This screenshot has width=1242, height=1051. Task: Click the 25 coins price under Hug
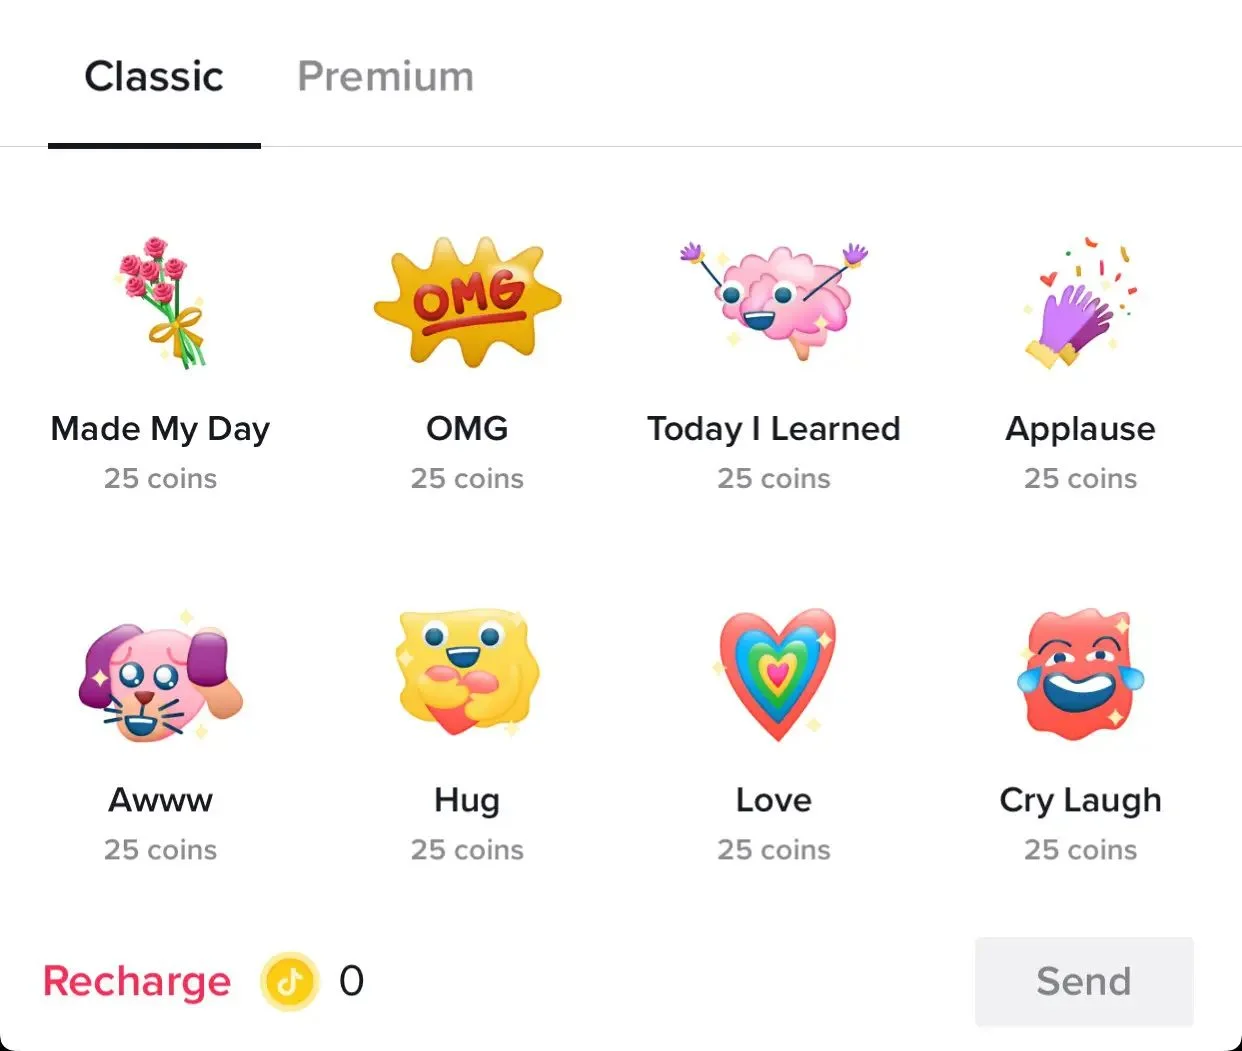[467, 850]
